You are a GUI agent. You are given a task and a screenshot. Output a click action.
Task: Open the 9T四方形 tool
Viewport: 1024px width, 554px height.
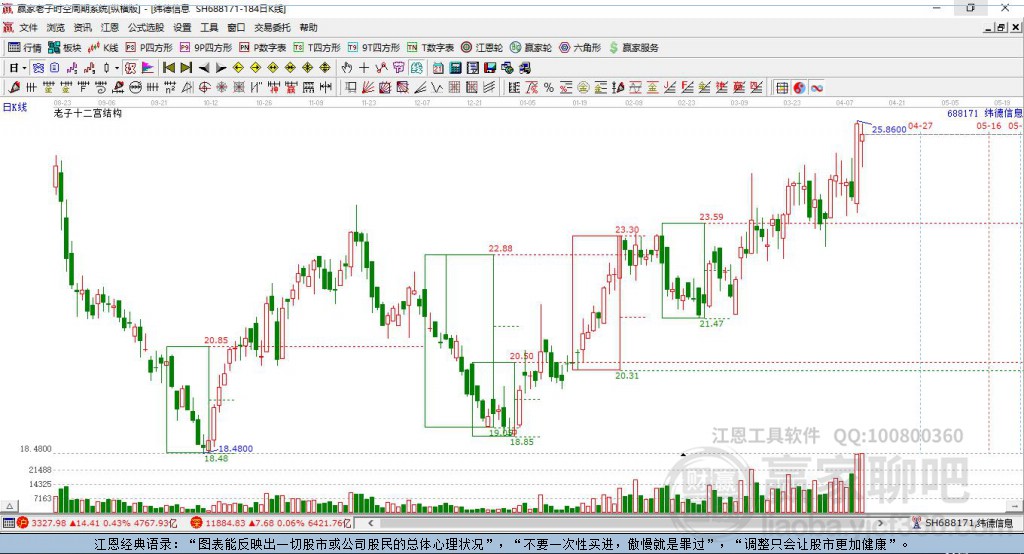pyautogui.click(x=374, y=48)
